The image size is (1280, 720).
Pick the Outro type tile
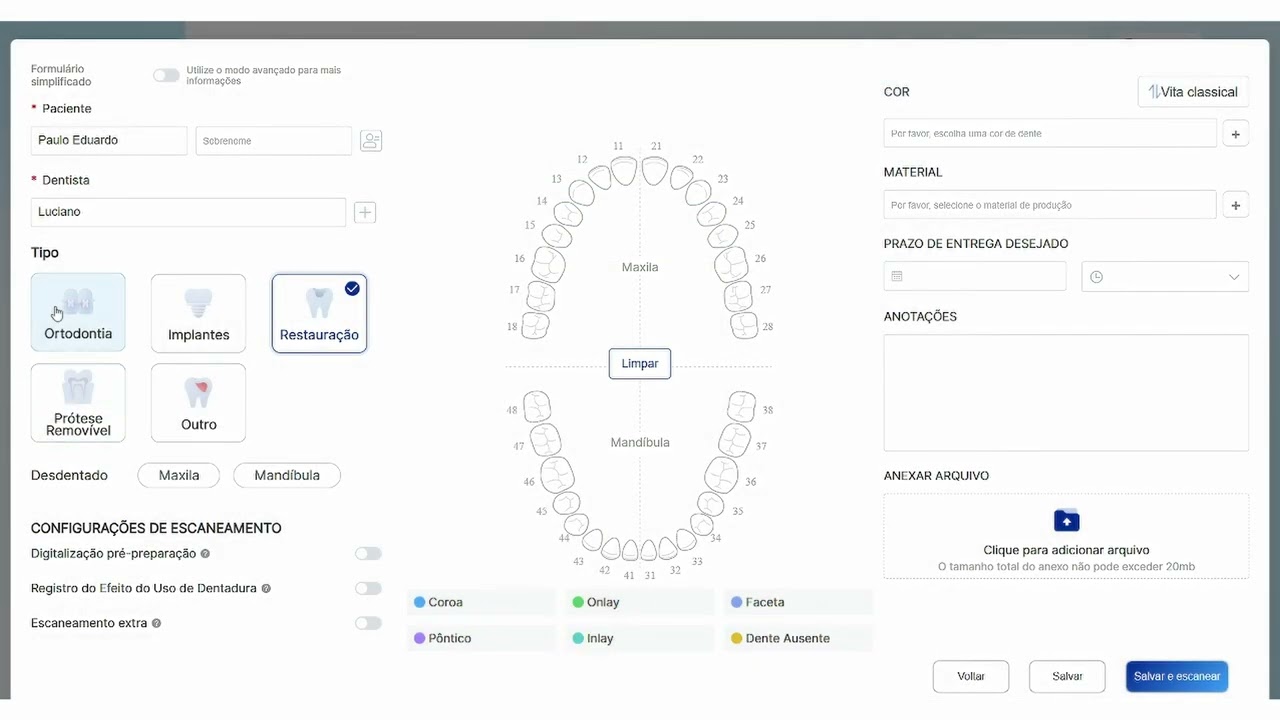click(x=198, y=403)
